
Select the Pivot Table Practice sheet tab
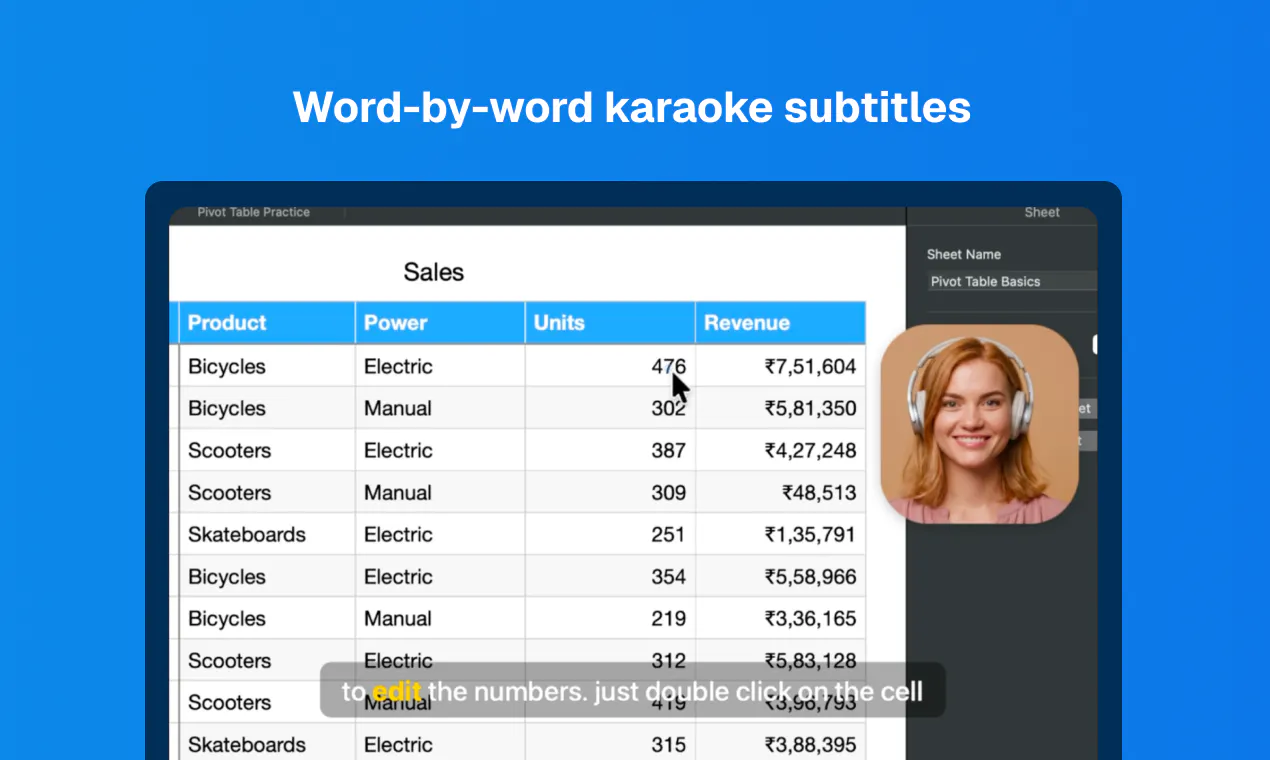[x=253, y=212]
